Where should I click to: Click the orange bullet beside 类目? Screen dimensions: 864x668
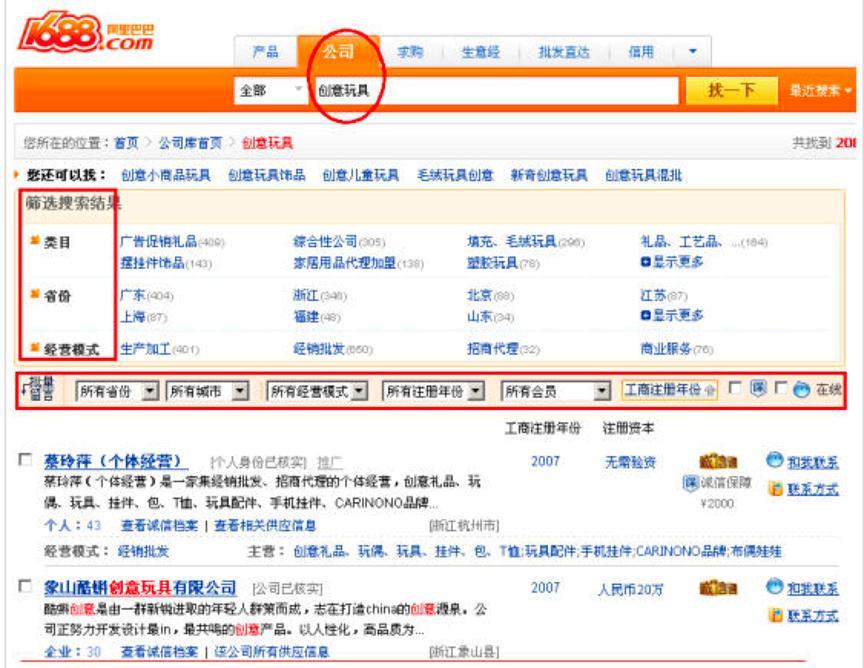coord(35,240)
